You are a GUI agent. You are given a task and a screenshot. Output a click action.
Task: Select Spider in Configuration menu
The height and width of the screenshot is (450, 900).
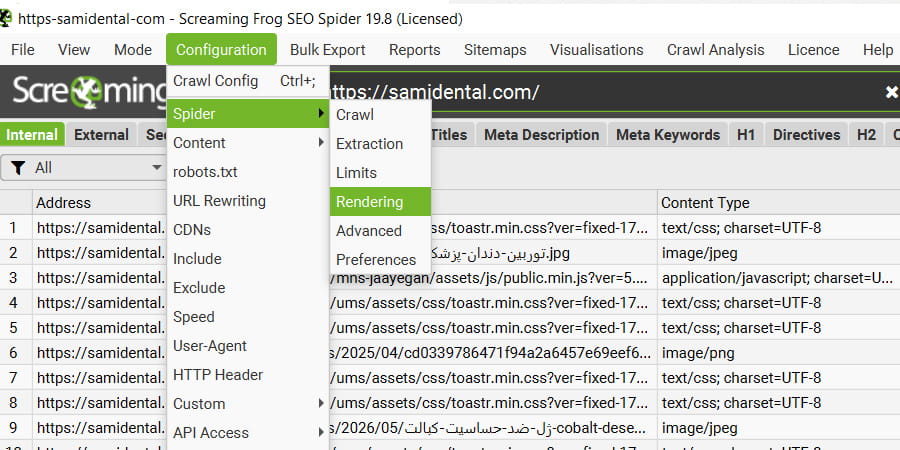(x=247, y=114)
